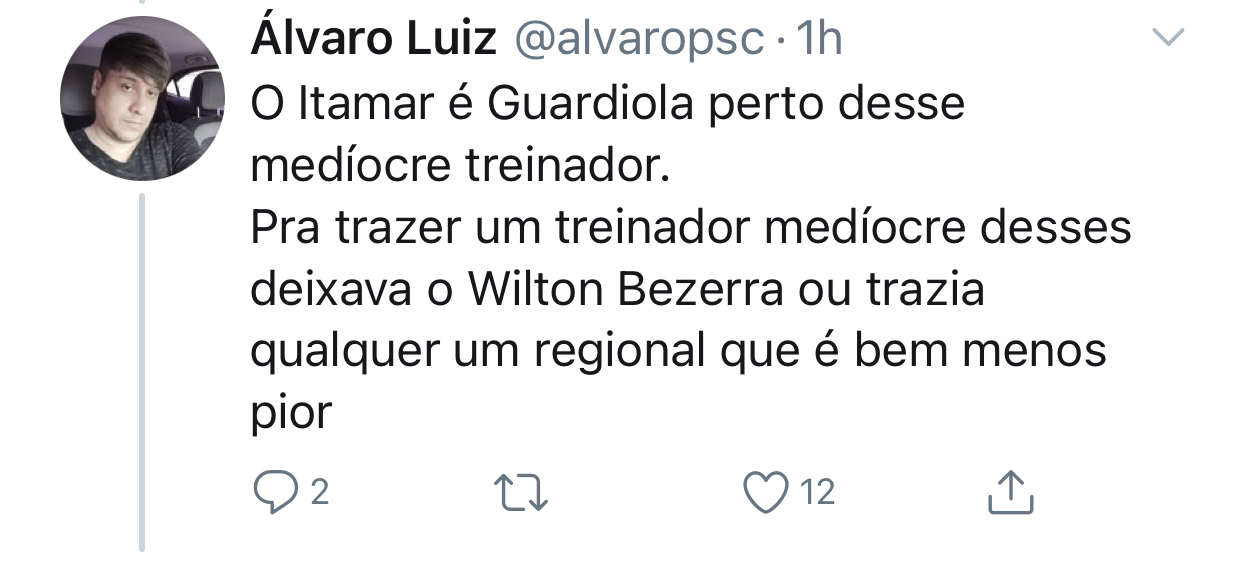Share the tweet using the upload arrow icon
This screenshot has width=1242, height=569.
click(x=1010, y=492)
